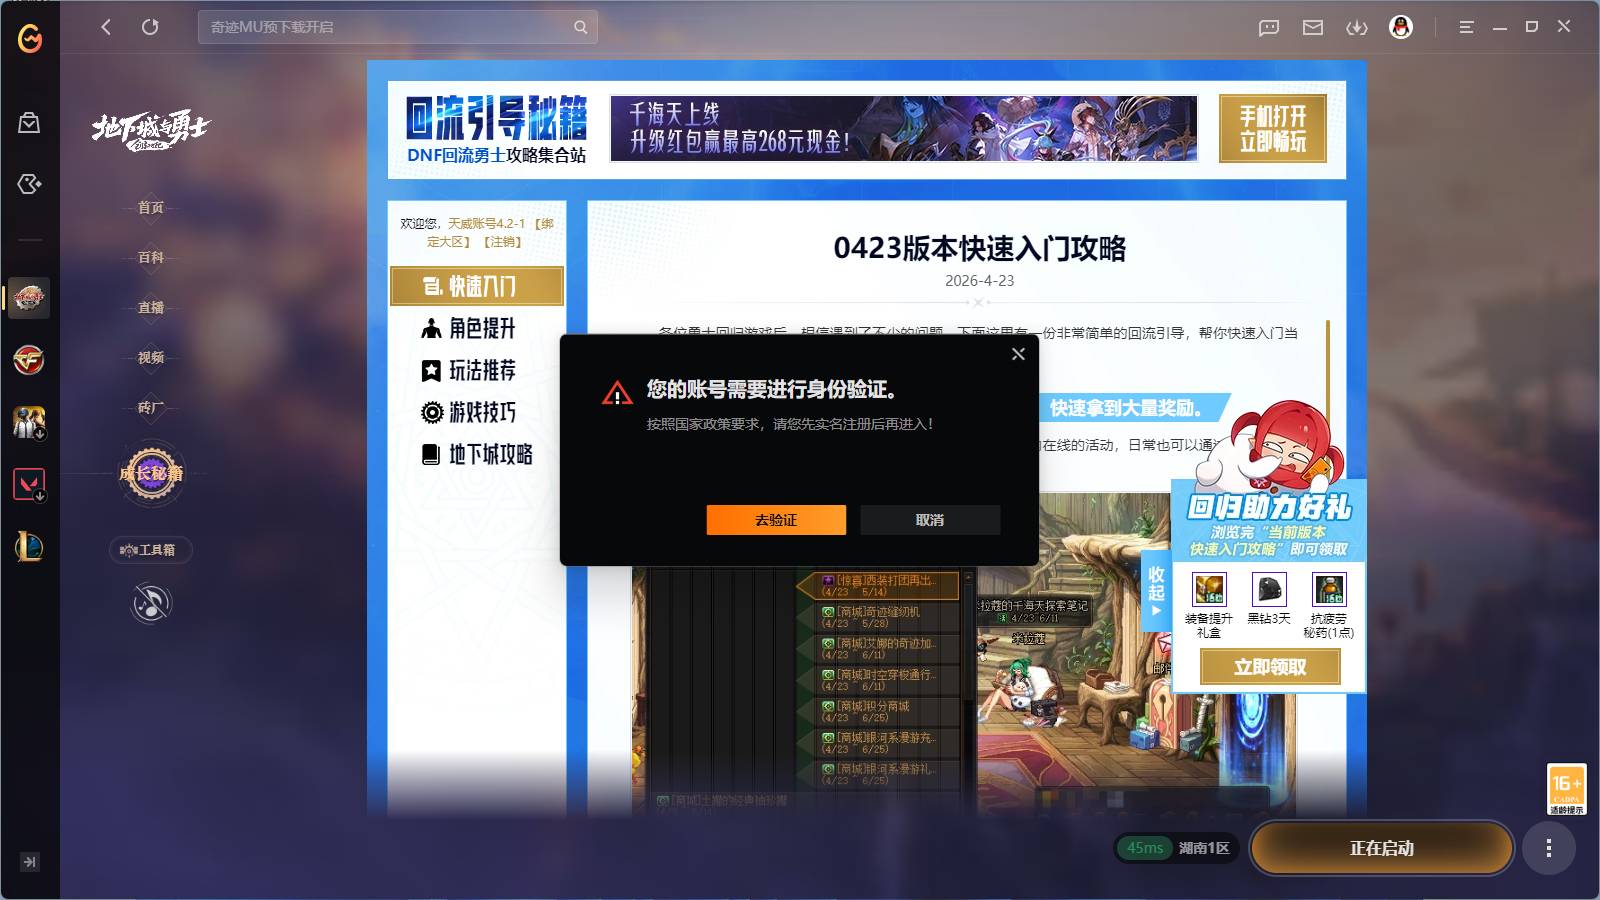
Task: Open the download manager icon
Action: point(1357,28)
